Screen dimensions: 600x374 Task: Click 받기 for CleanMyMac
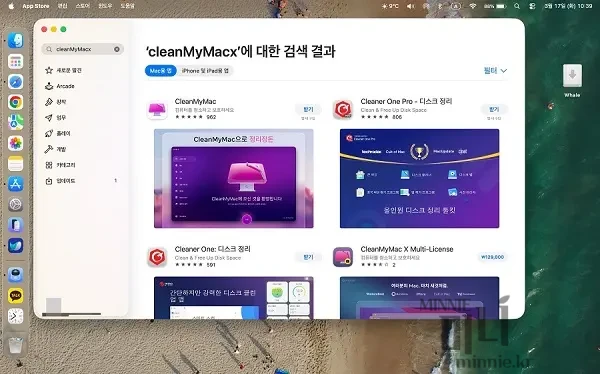point(308,109)
